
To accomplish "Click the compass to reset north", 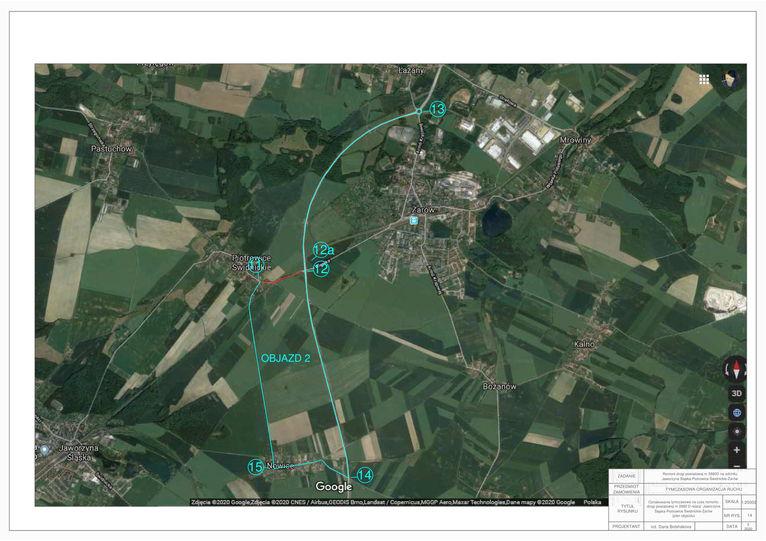I will point(736,369).
